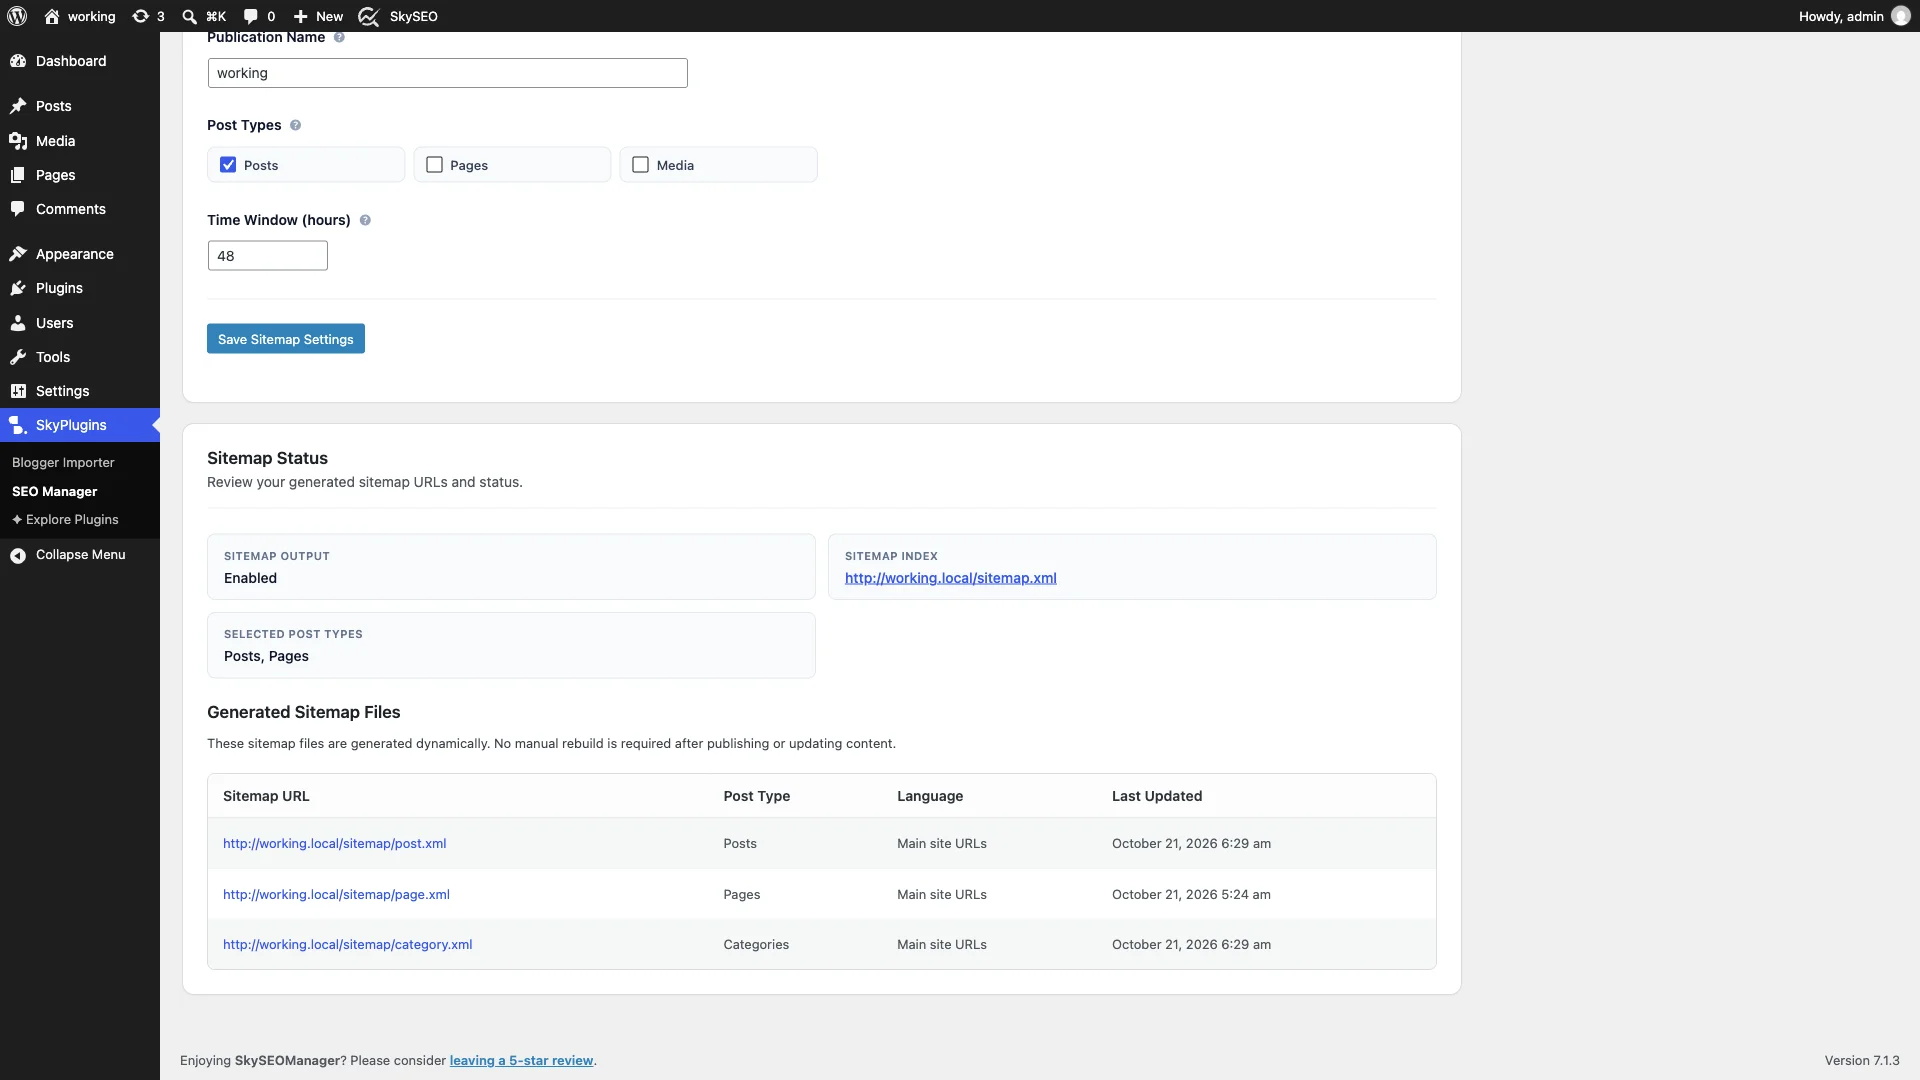Click the Categories post type cell
1920x1080 pixels.
tap(756, 945)
